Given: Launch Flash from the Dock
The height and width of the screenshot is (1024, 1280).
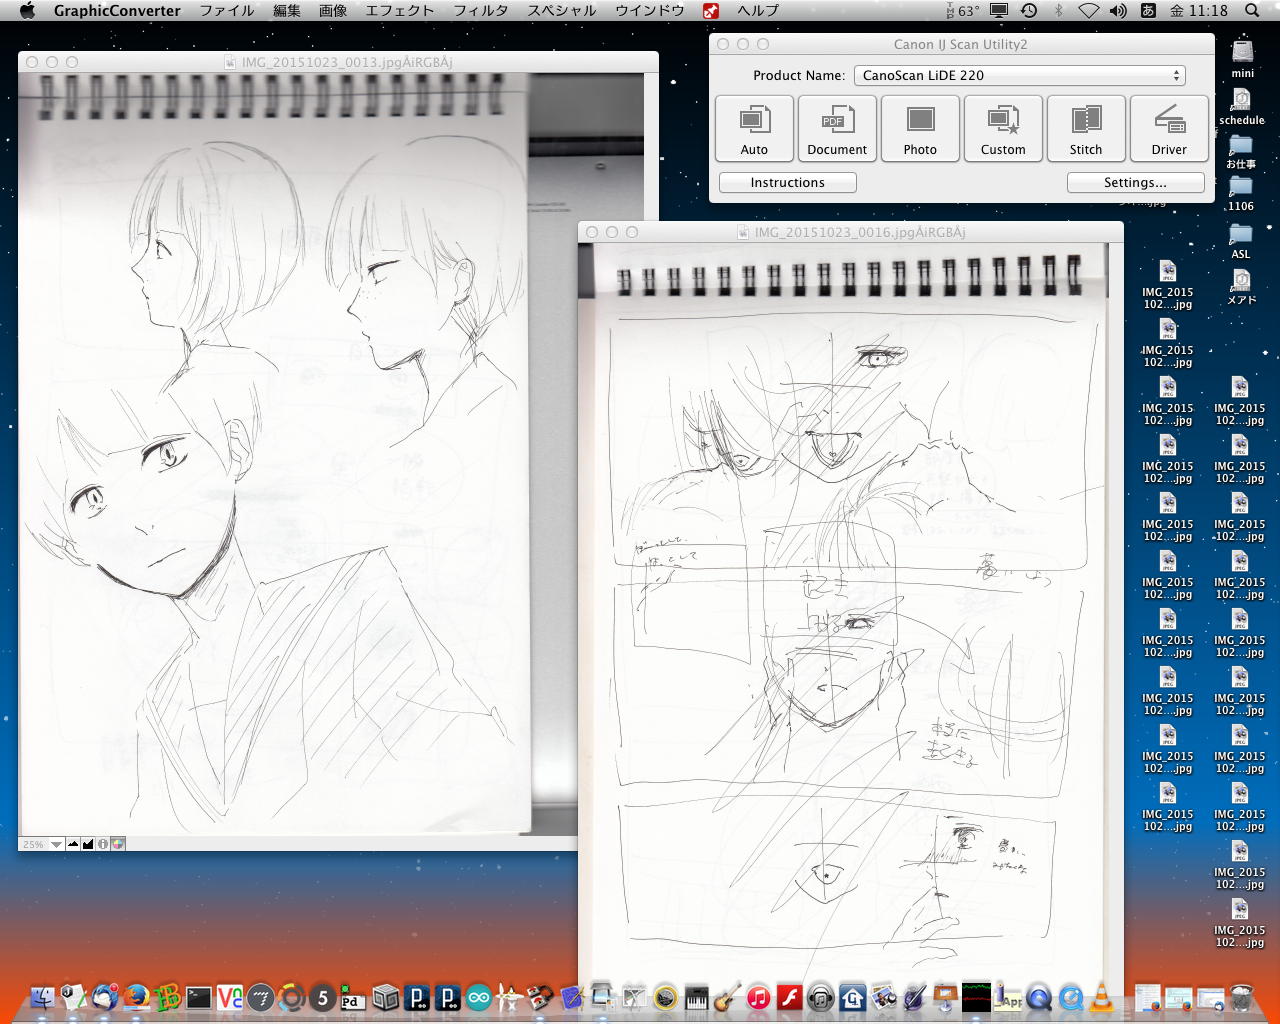Looking at the screenshot, I should click(790, 997).
